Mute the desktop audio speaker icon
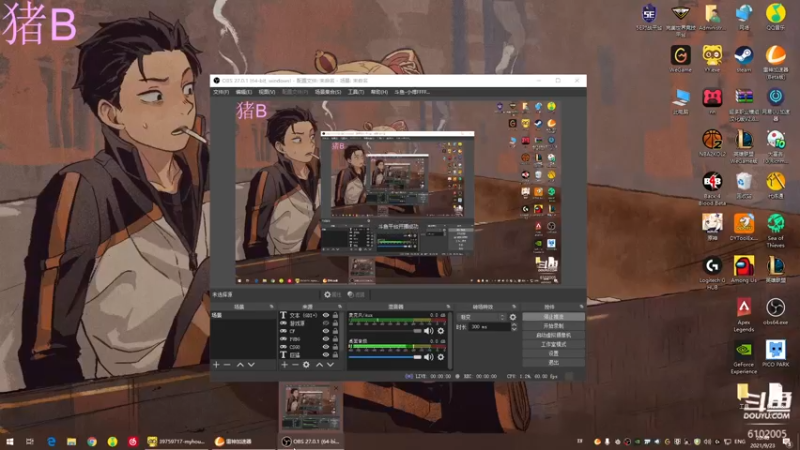The height and width of the screenshot is (450, 800). tap(429, 357)
